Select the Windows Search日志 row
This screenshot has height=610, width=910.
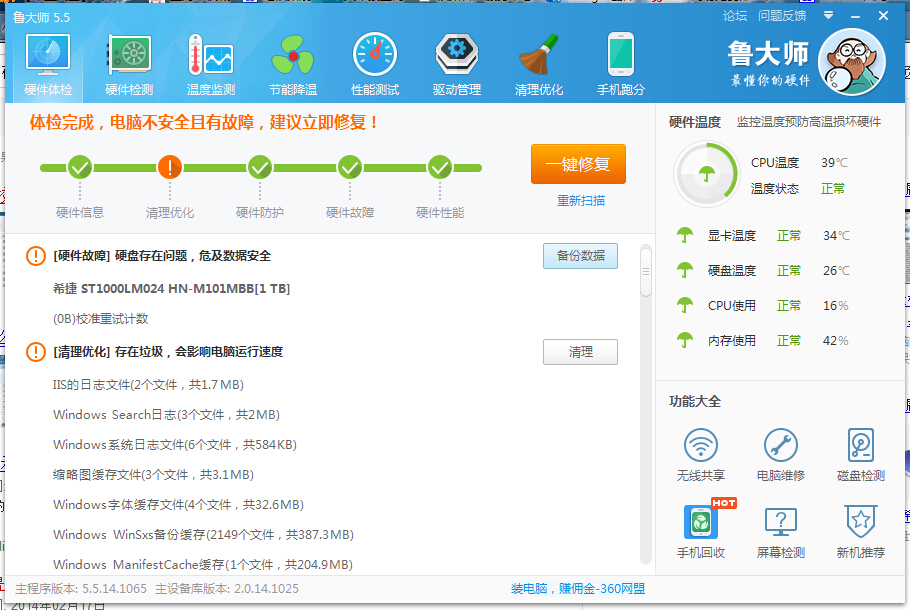pos(166,414)
